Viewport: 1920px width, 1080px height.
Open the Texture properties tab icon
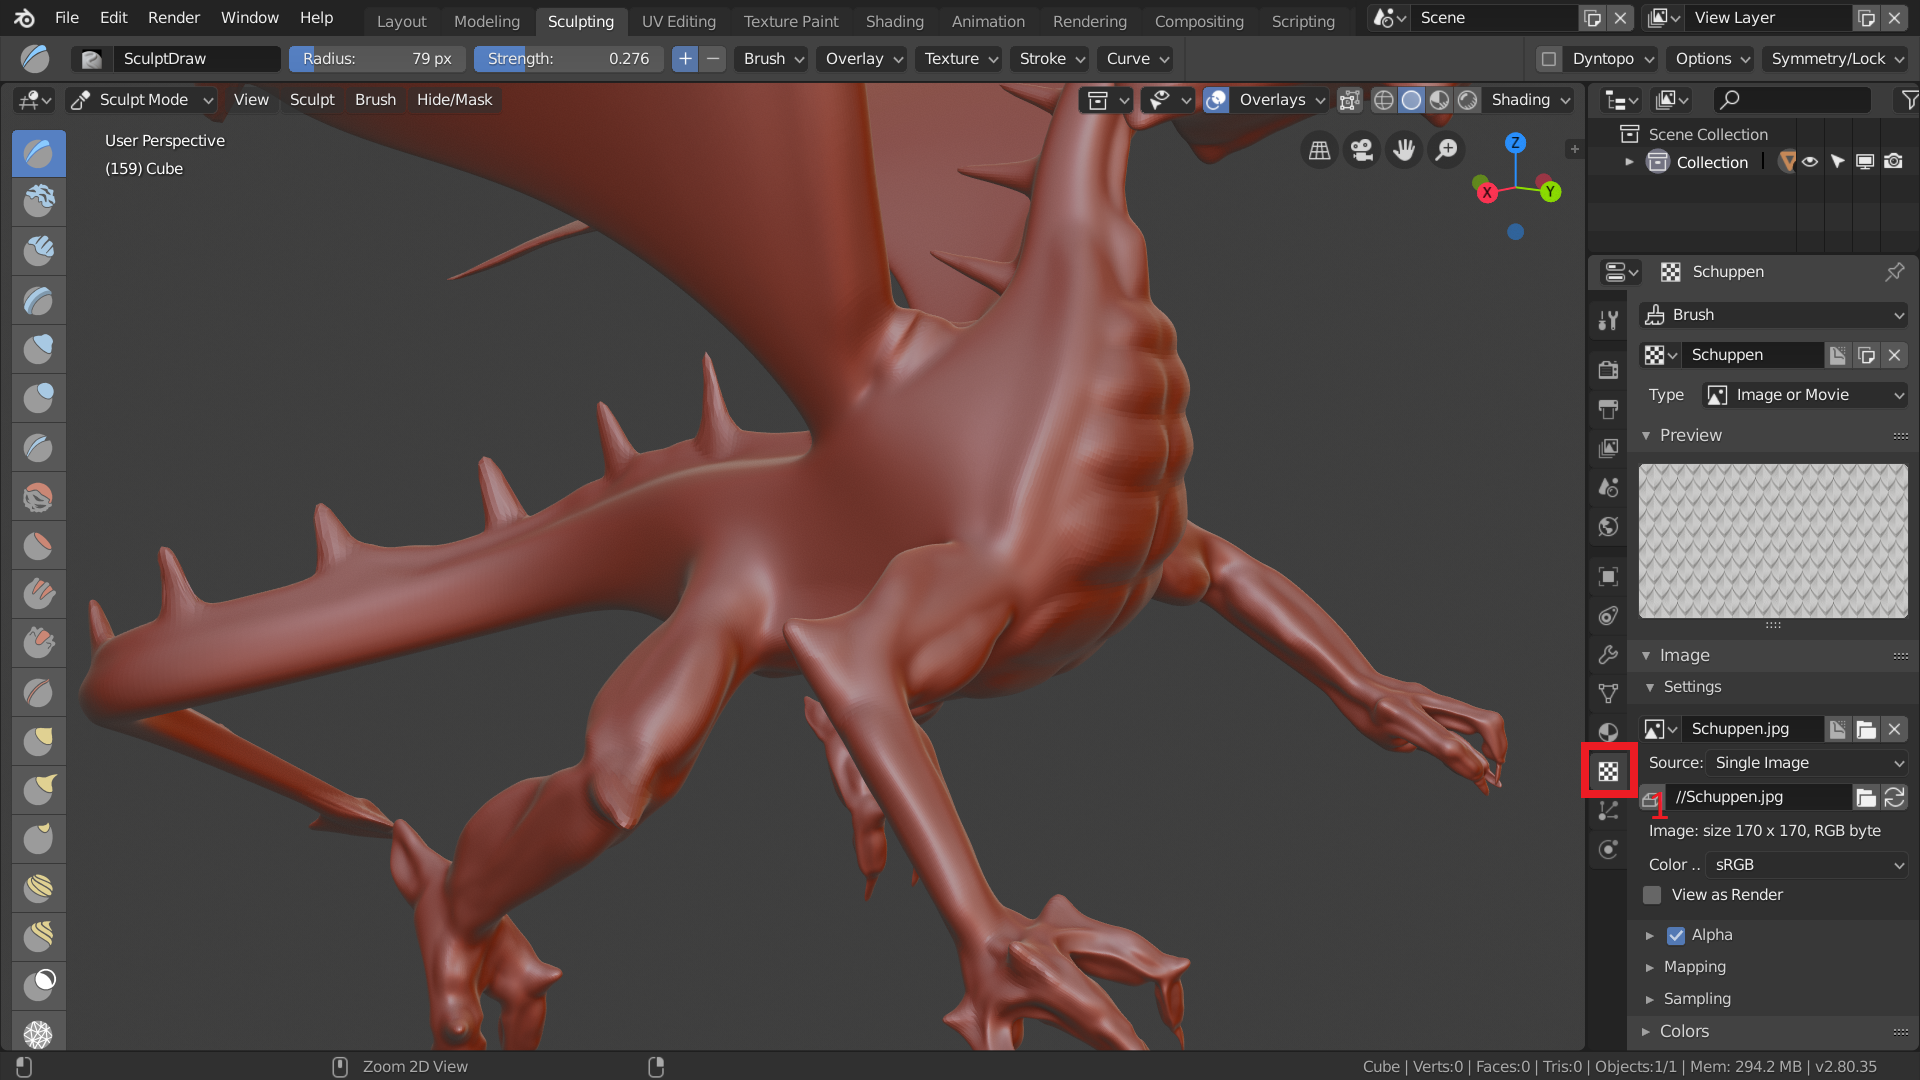point(1608,771)
